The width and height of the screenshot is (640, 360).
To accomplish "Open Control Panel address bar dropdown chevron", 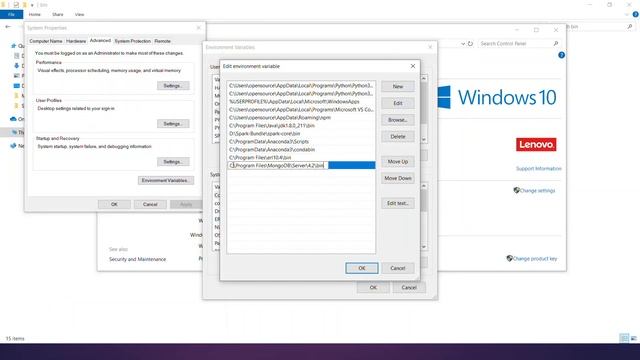I will point(463,43).
